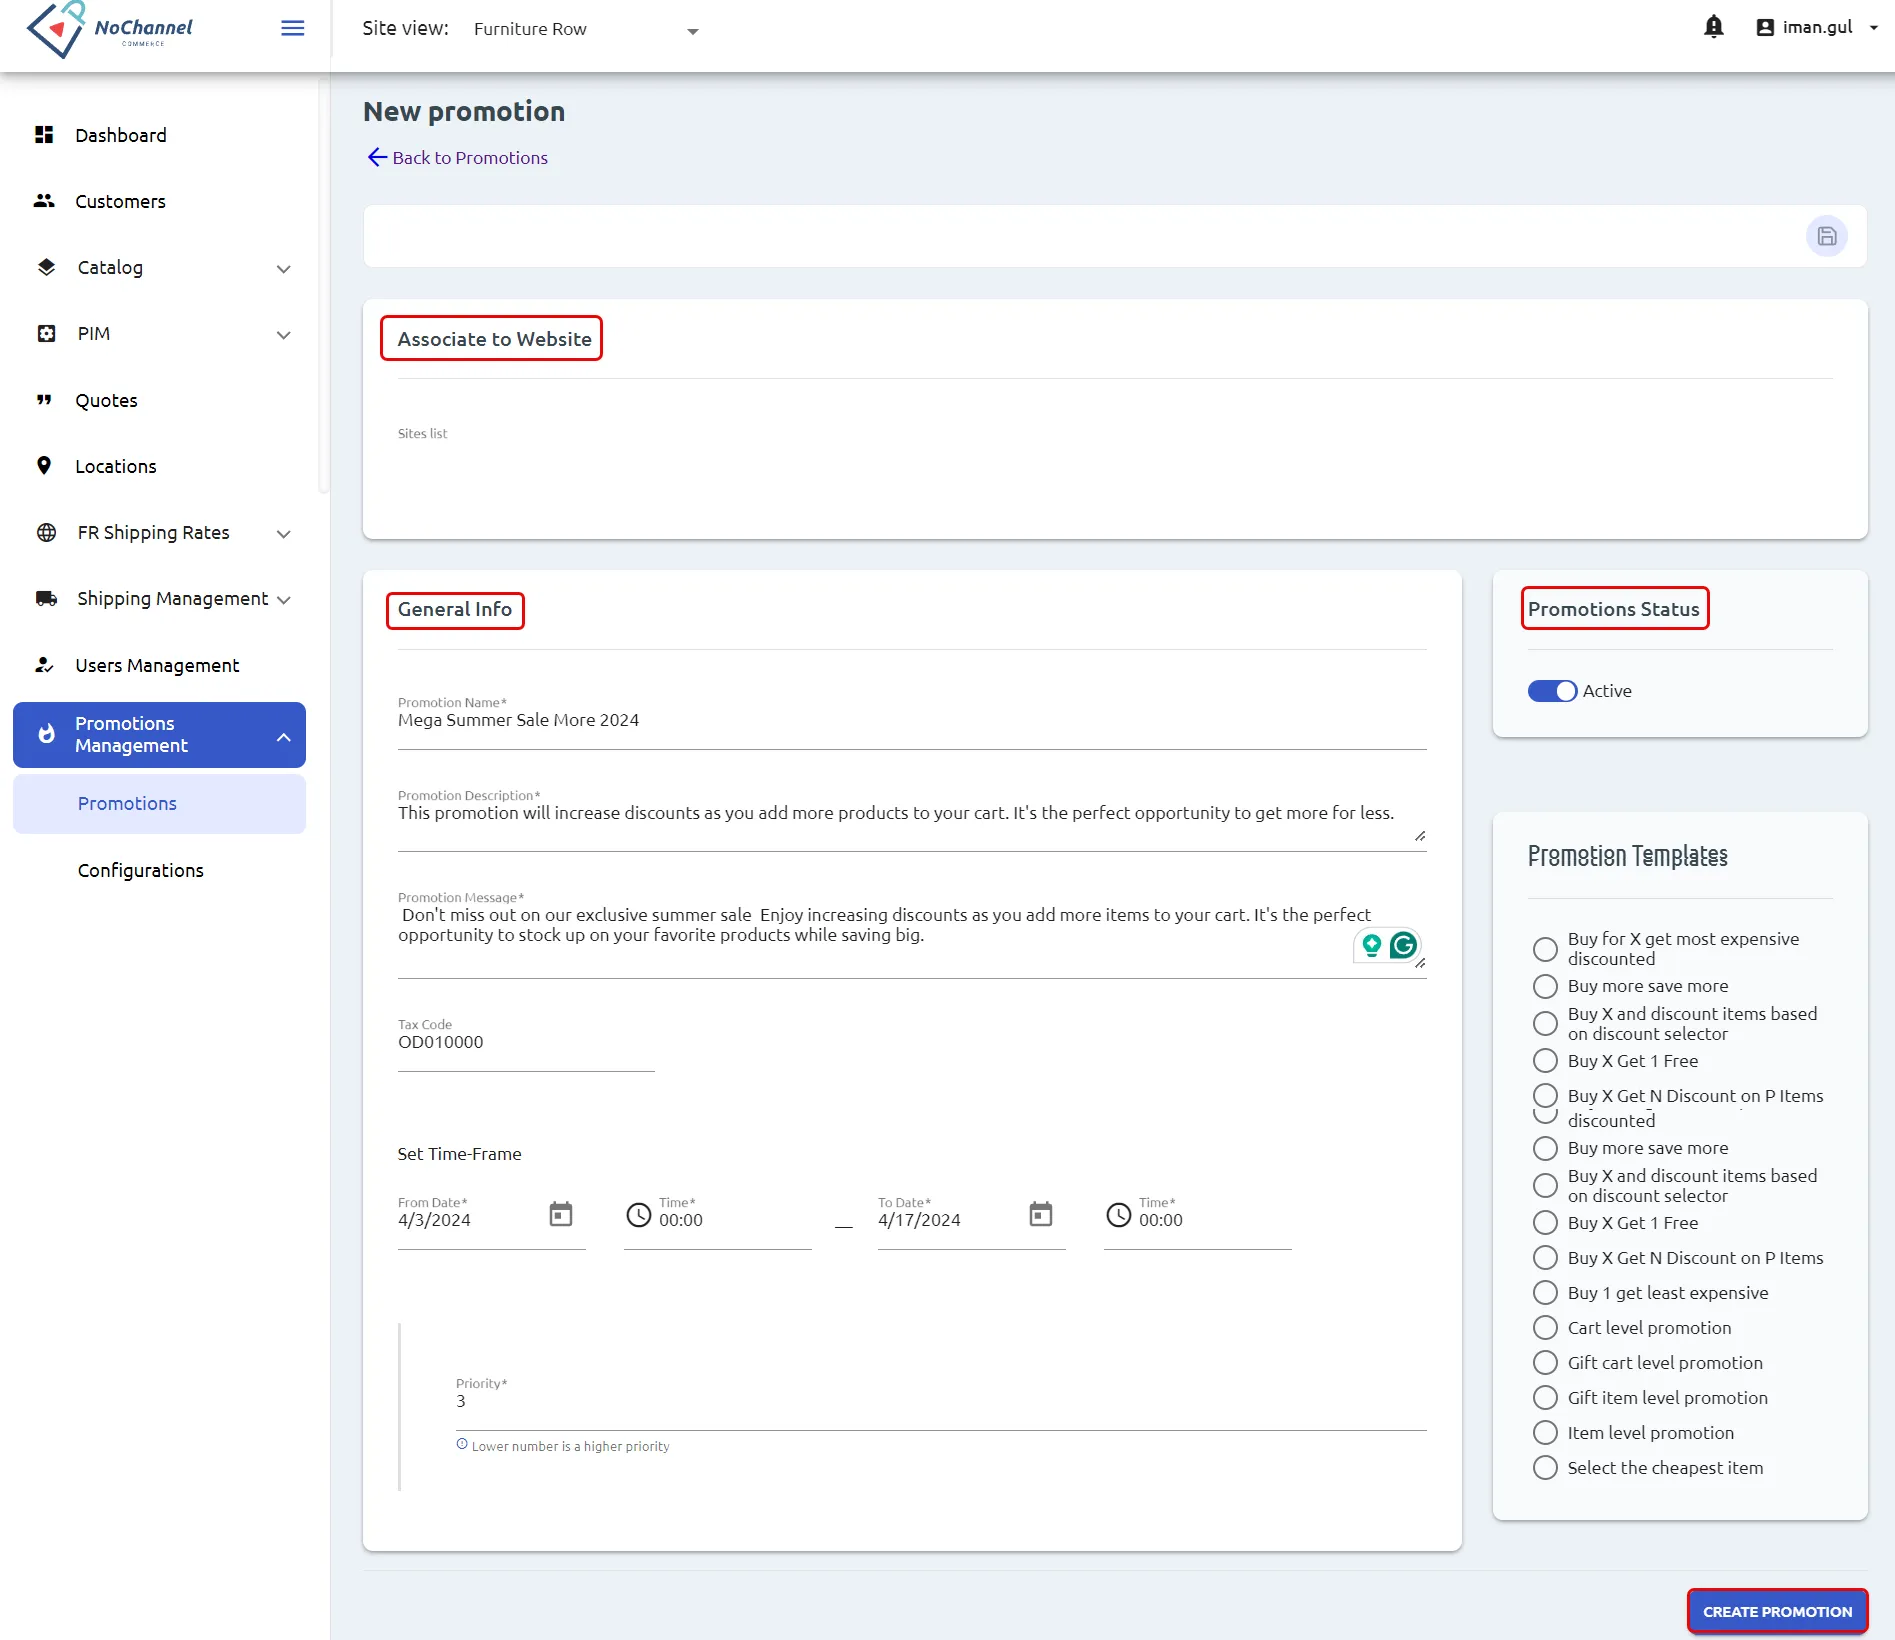Image resolution: width=1895 pixels, height=1640 pixels.
Task: Expand Shipping Management menu
Action: point(283,599)
